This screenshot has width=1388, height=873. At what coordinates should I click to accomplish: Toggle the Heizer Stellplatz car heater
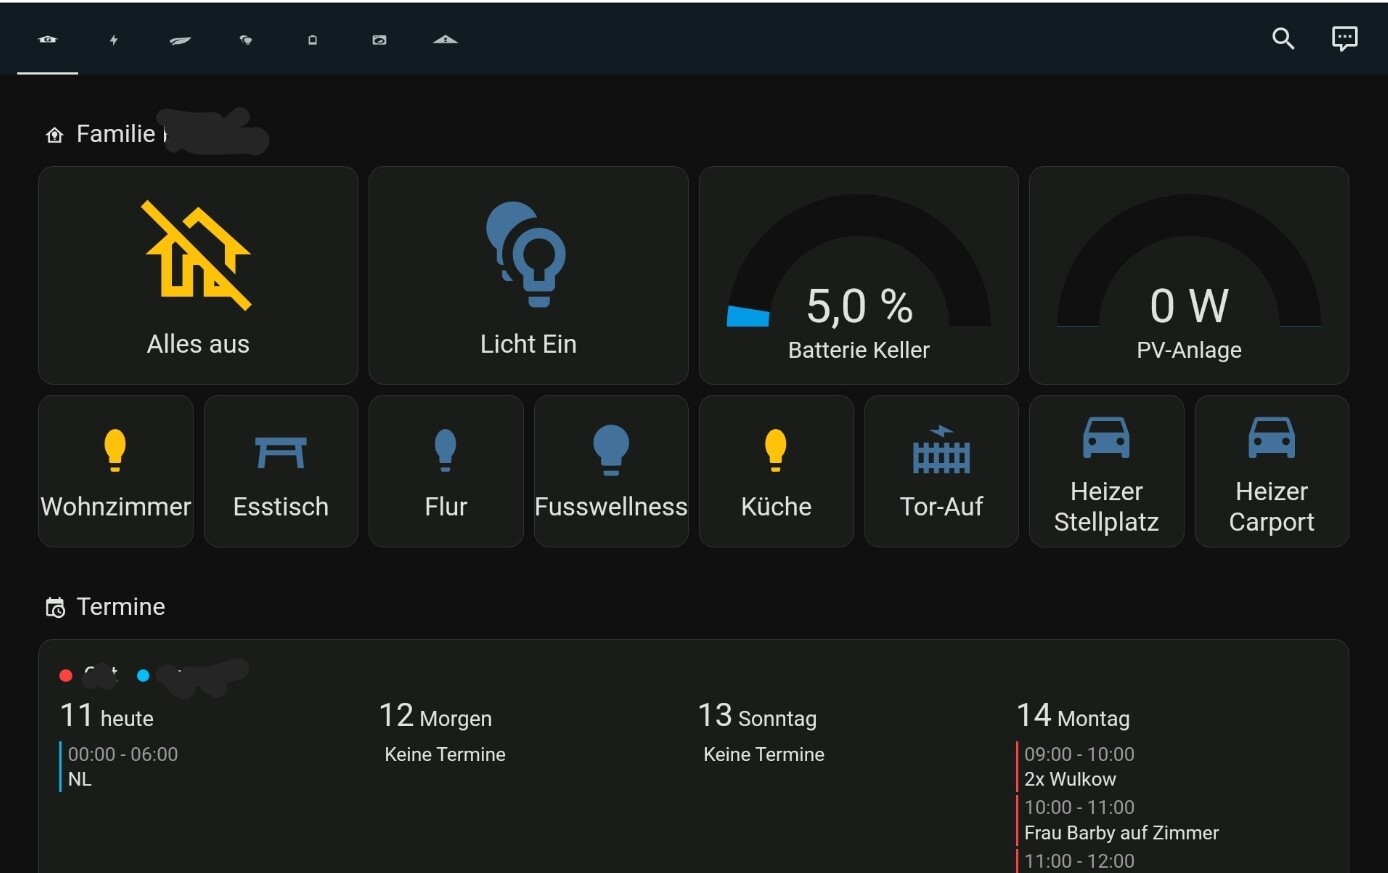[x=1107, y=471]
